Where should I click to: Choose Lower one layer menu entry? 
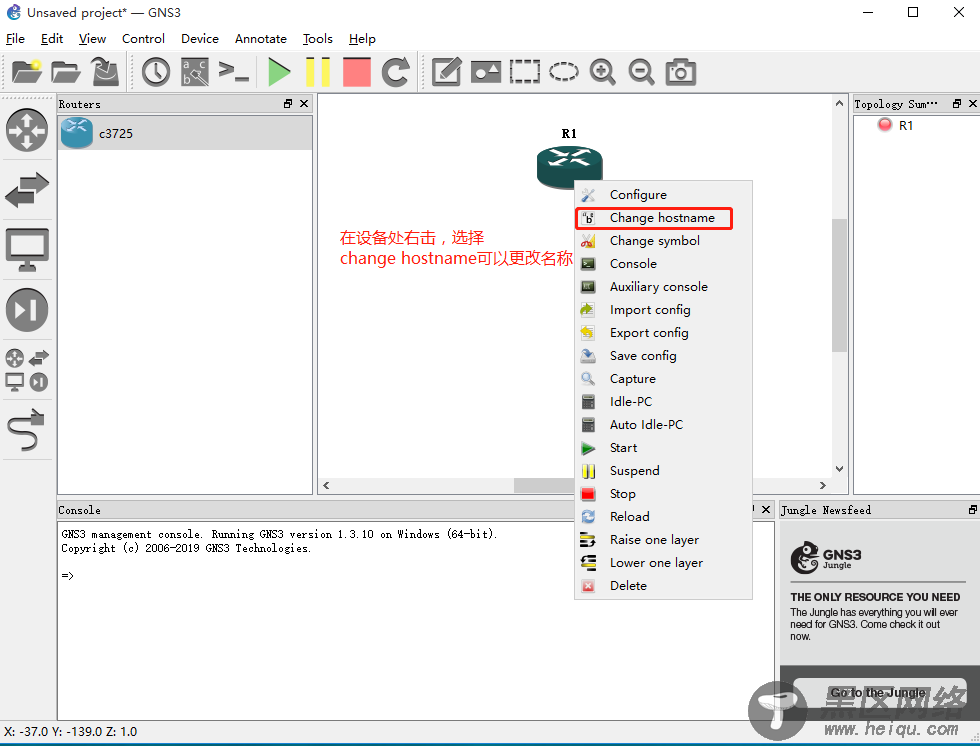[x=663, y=563]
